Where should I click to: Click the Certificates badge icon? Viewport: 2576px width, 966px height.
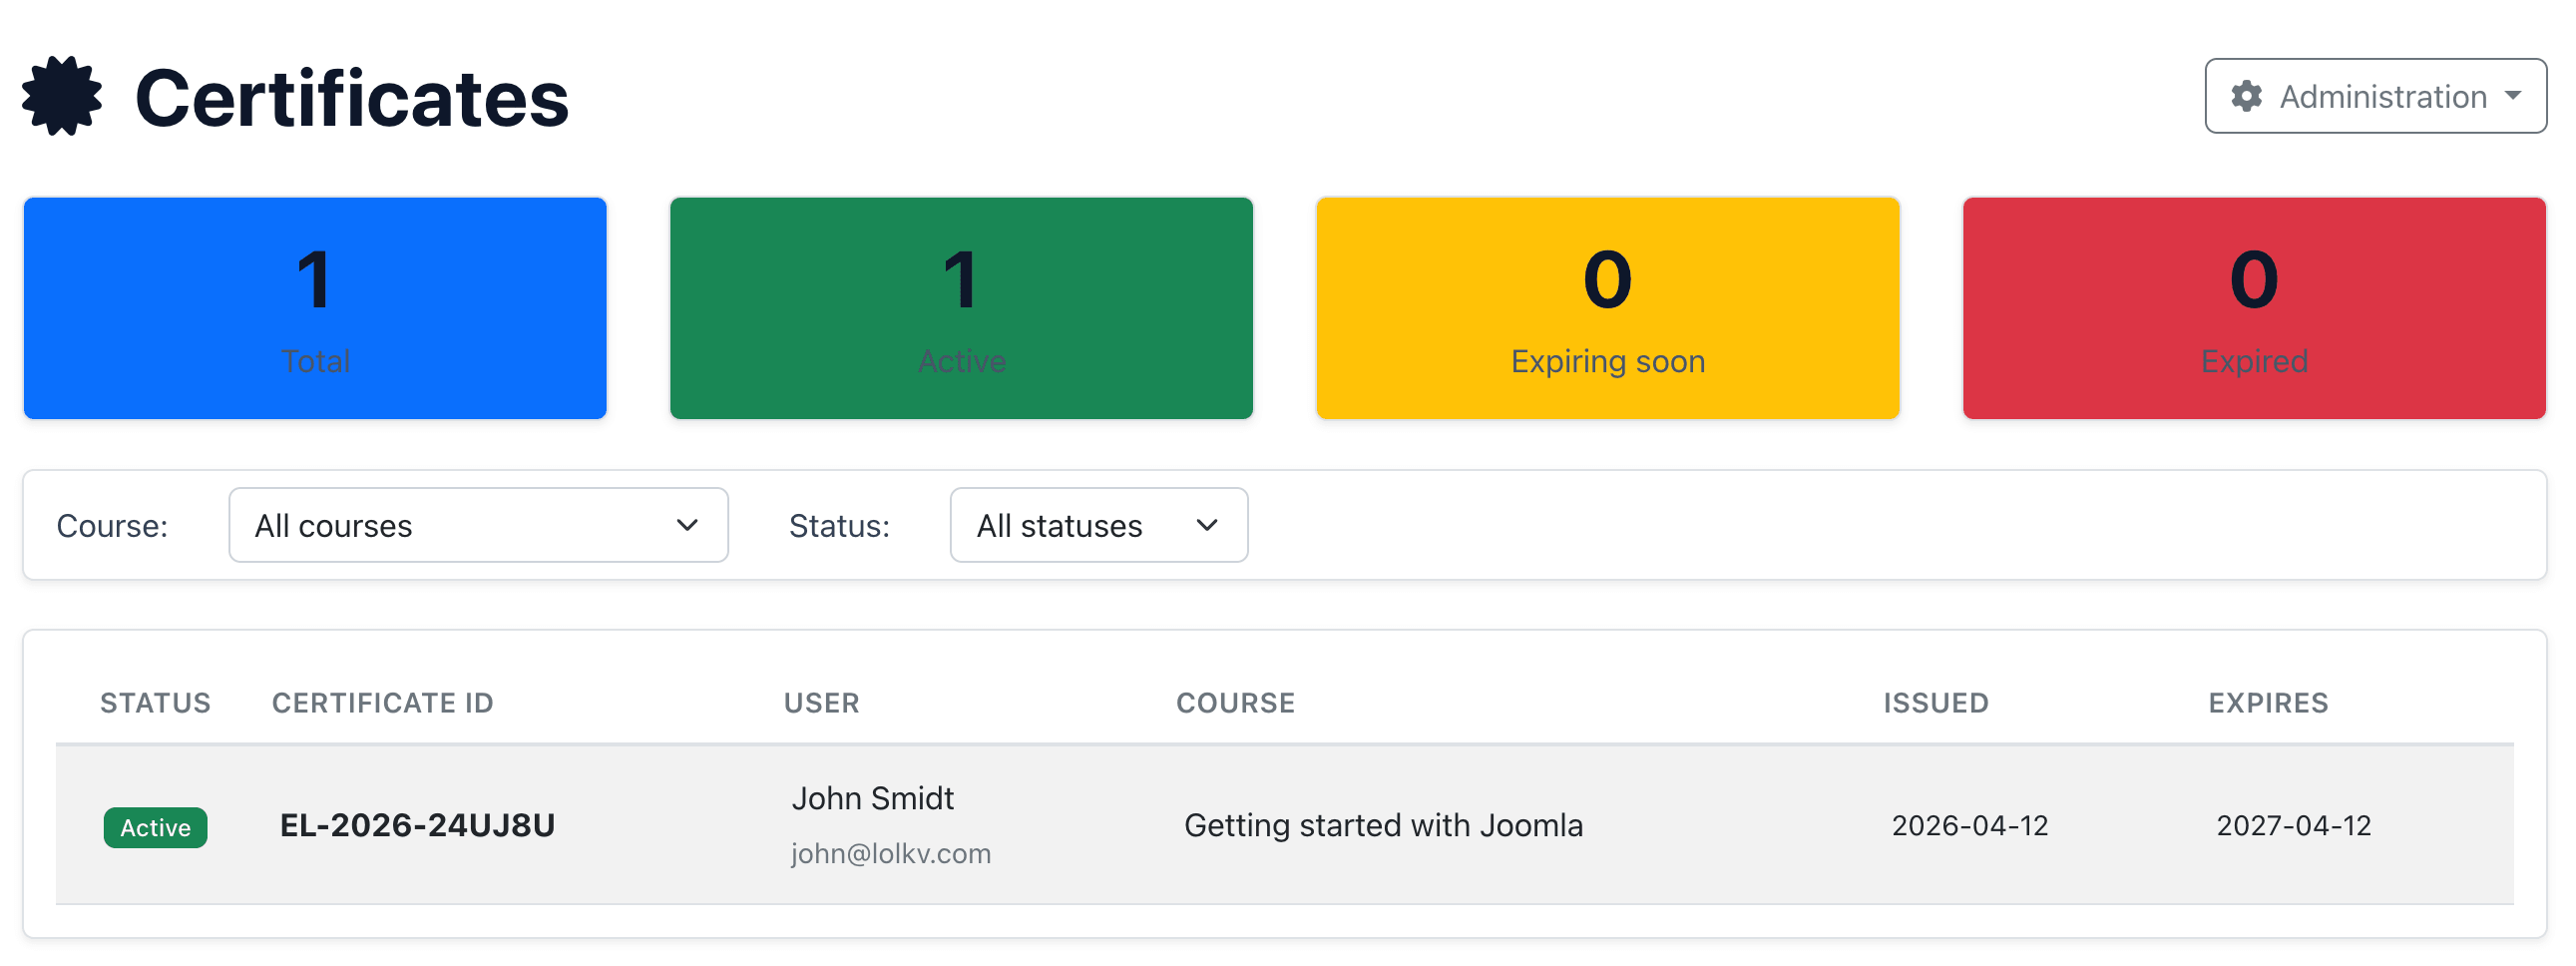tap(62, 96)
